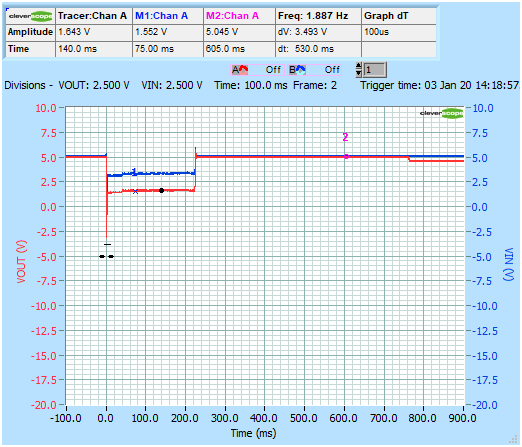This screenshot has height=447, width=522.
Task: Select the black tracer dot on red trace
Action: click(161, 190)
